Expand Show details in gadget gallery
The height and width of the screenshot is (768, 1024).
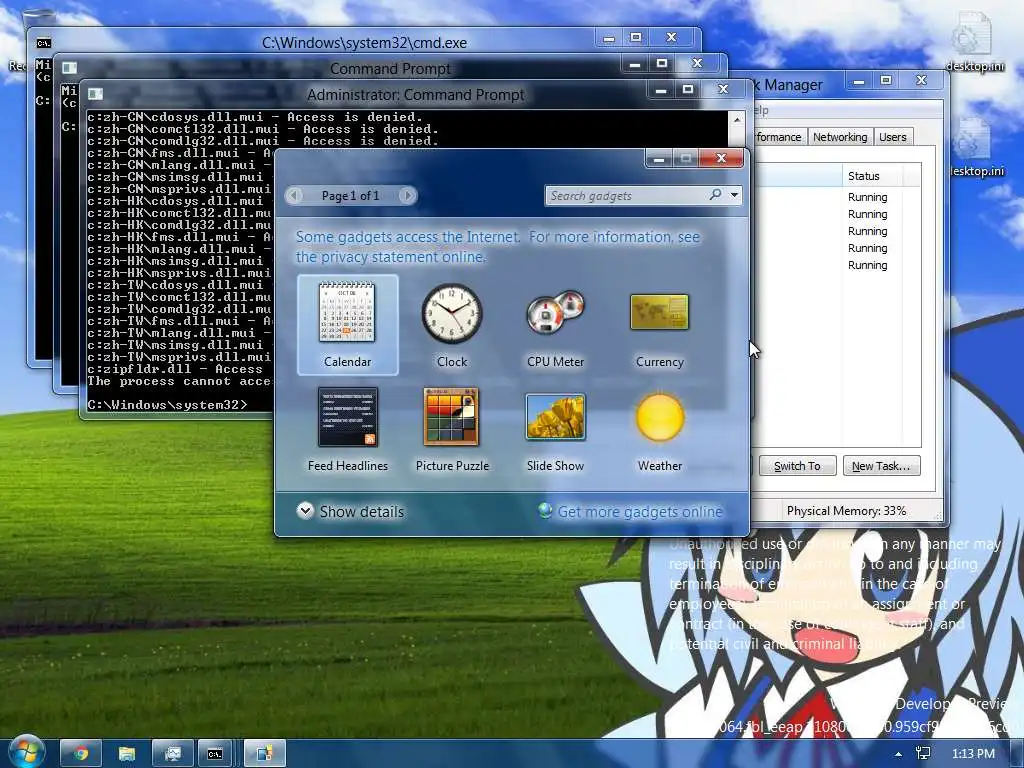(351, 511)
